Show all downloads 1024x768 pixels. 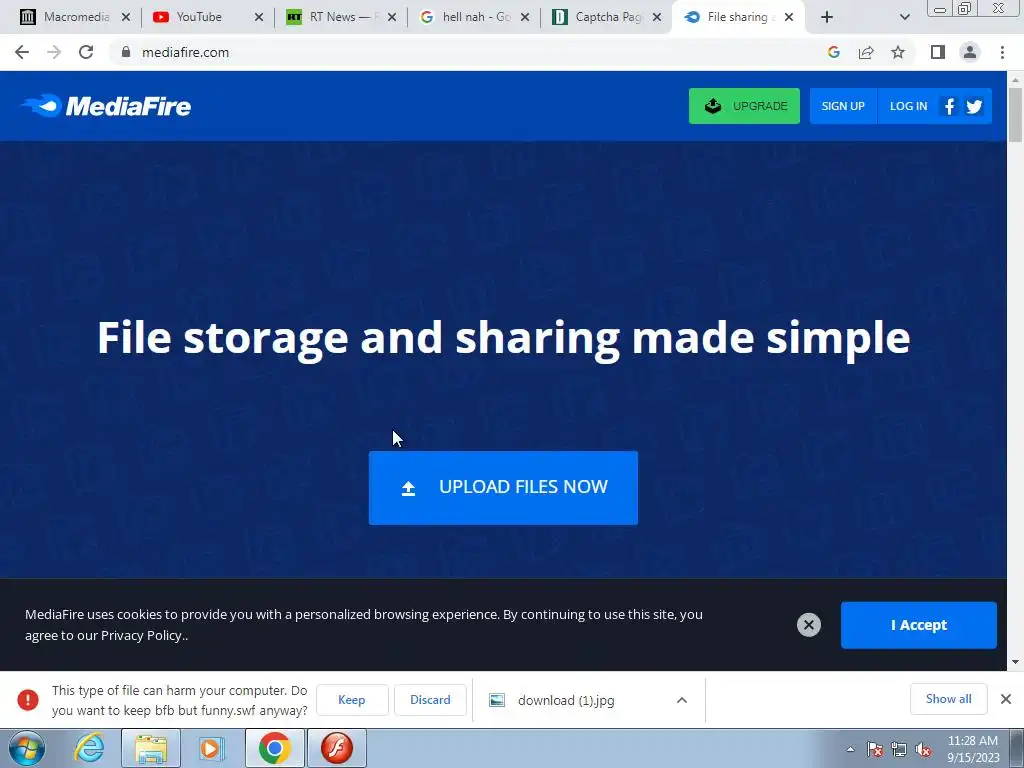coord(948,699)
